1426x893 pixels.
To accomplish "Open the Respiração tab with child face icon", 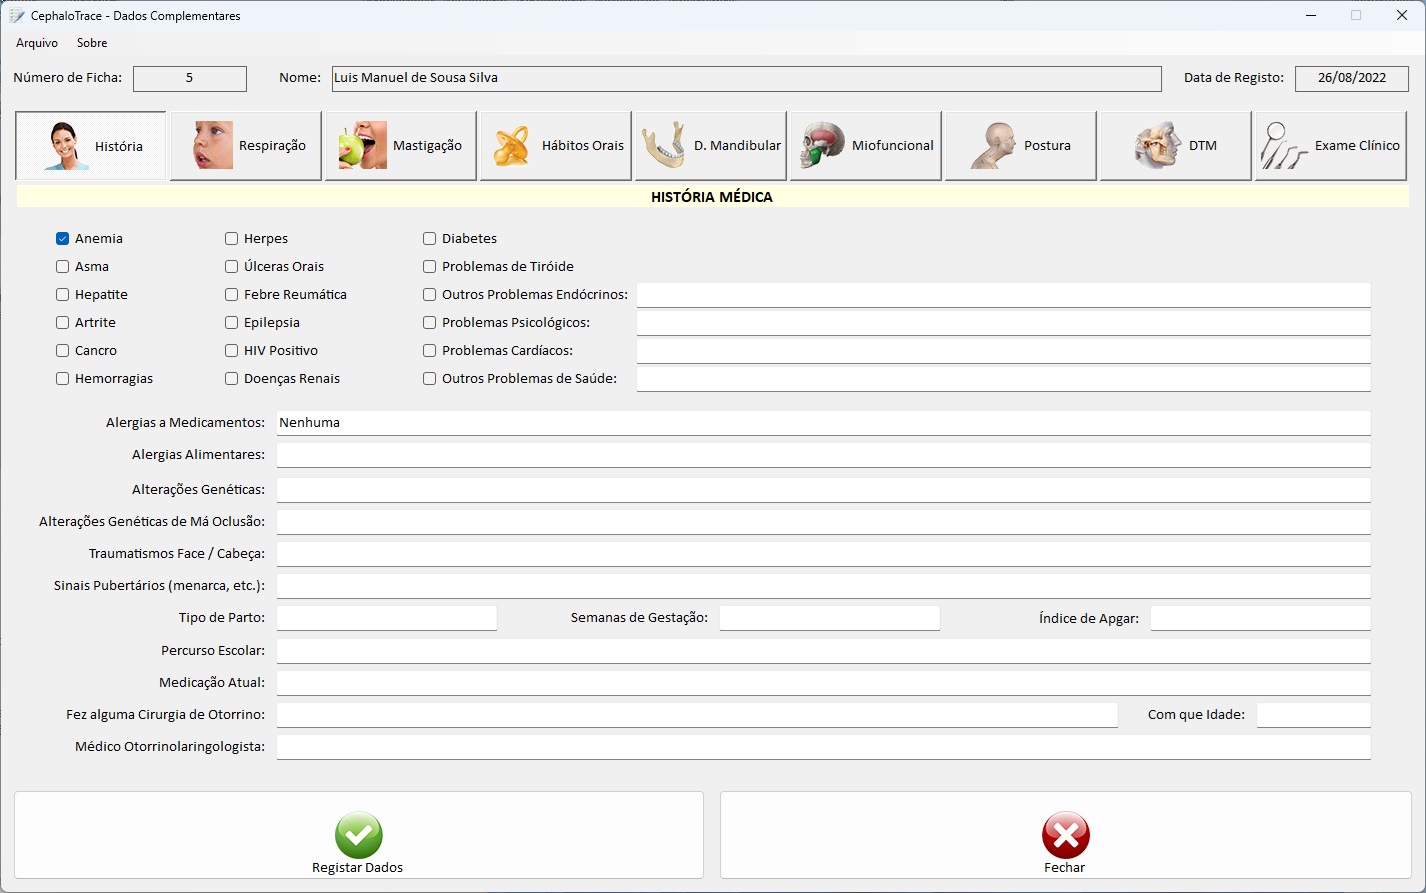I will pos(246,146).
